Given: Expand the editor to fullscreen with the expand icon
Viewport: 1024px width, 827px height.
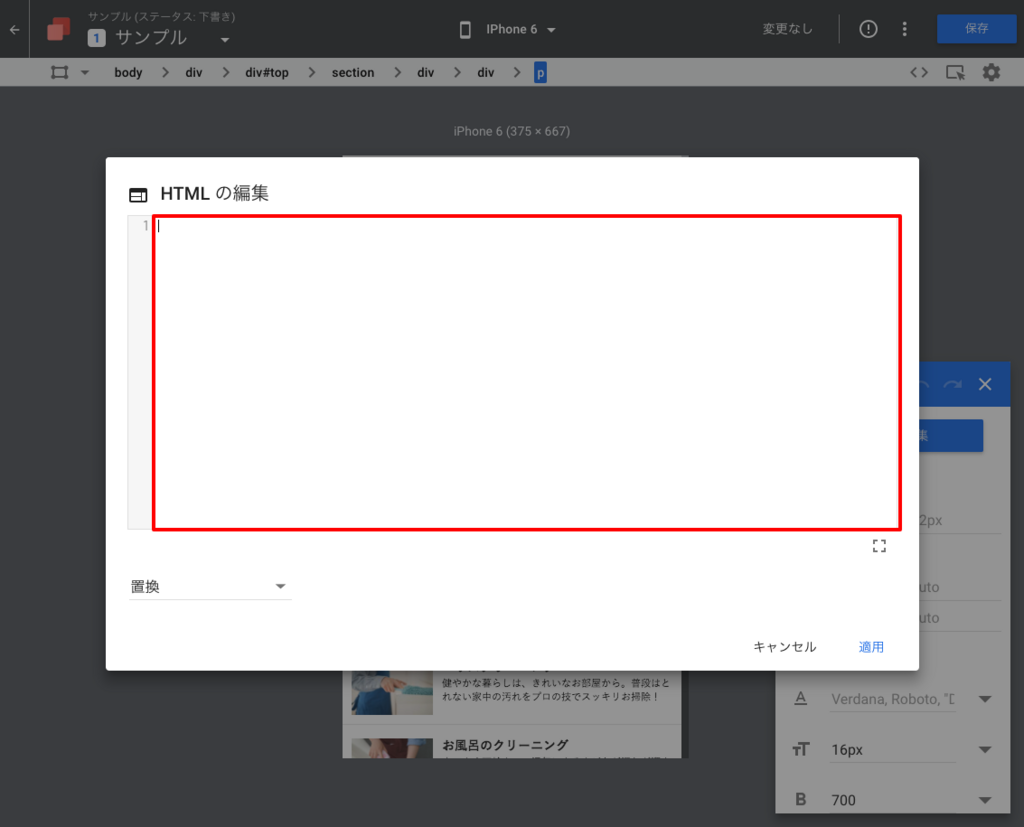Looking at the screenshot, I should click(x=879, y=545).
